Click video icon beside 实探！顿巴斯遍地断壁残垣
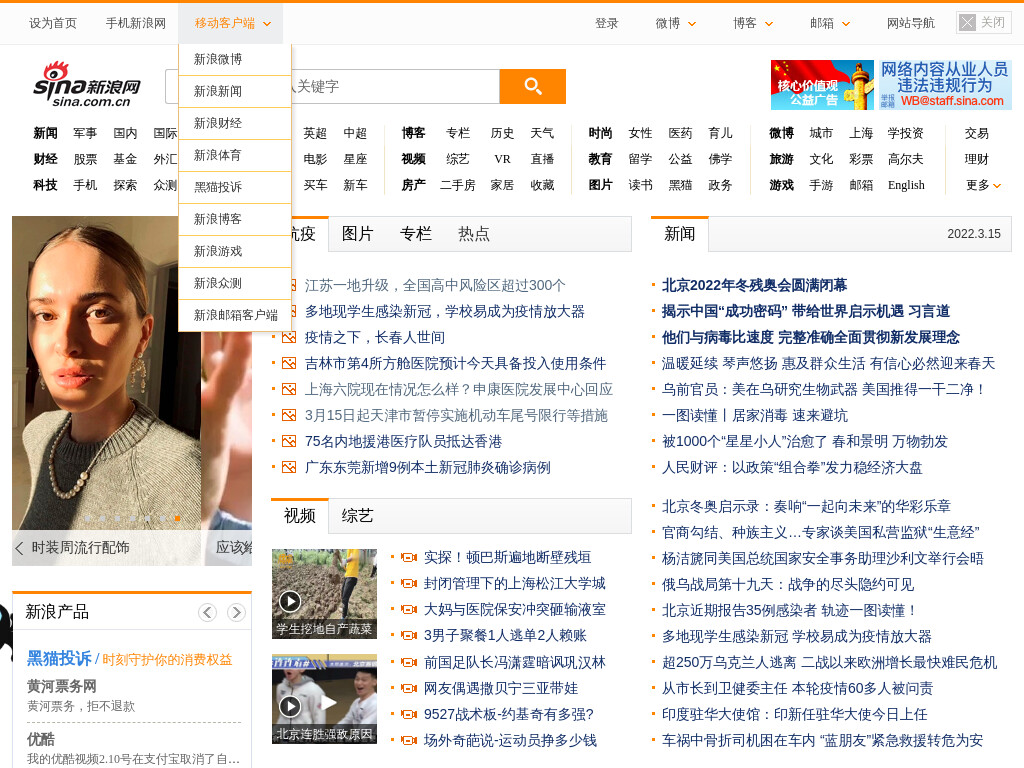1024x768 pixels. [409, 558]
